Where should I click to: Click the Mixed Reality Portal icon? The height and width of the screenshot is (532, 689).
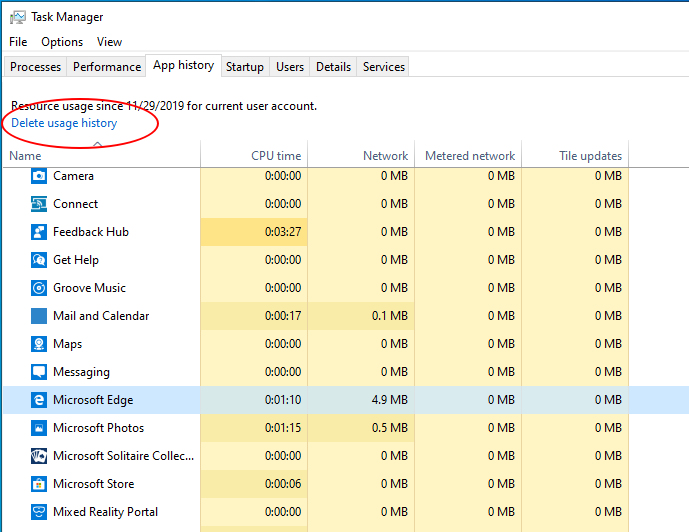39,512
